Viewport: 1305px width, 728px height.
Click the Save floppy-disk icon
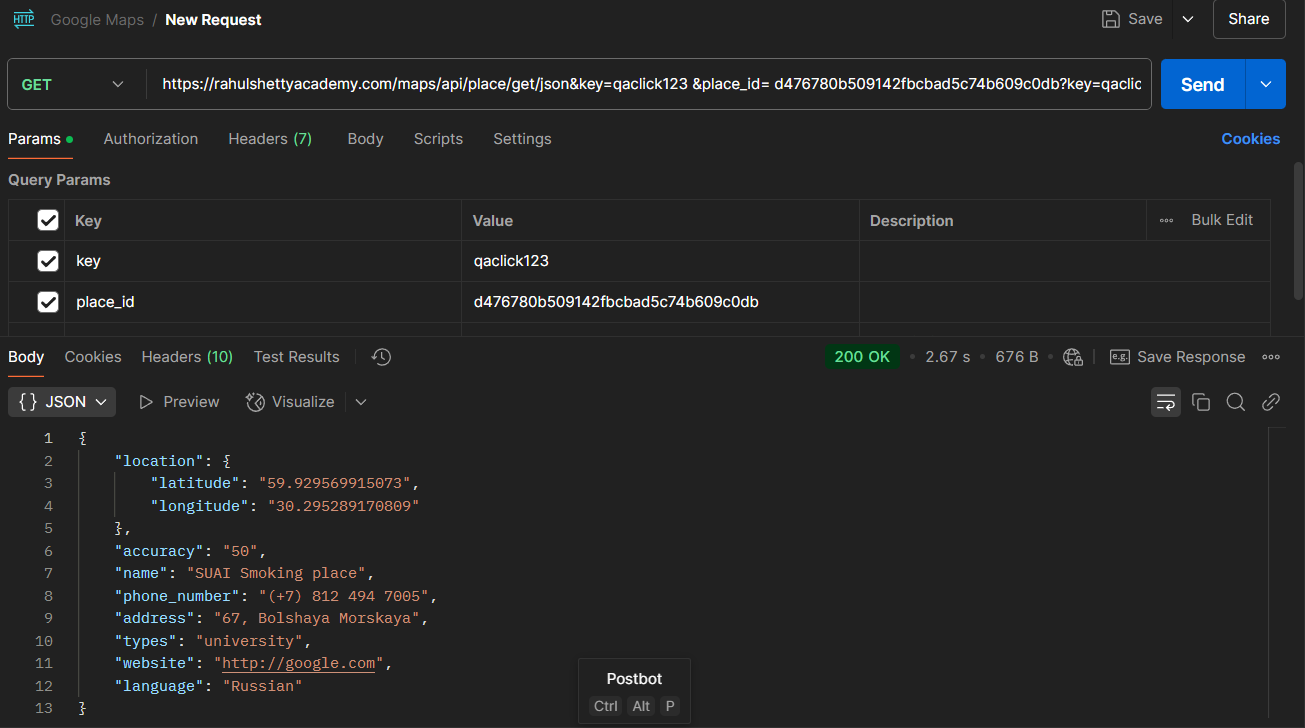click(1110, 19)
